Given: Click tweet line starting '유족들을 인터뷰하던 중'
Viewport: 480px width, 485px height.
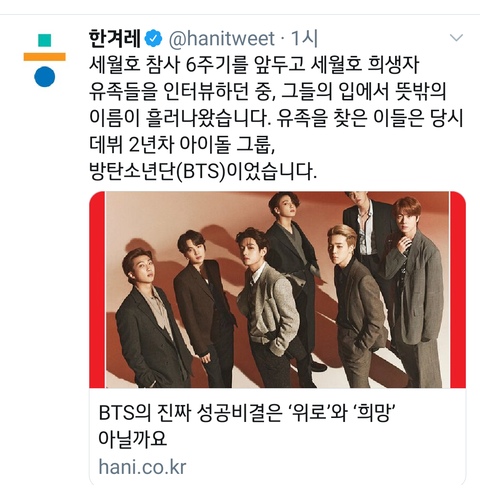Looking at the screenshot, I should tap(267, 91).
